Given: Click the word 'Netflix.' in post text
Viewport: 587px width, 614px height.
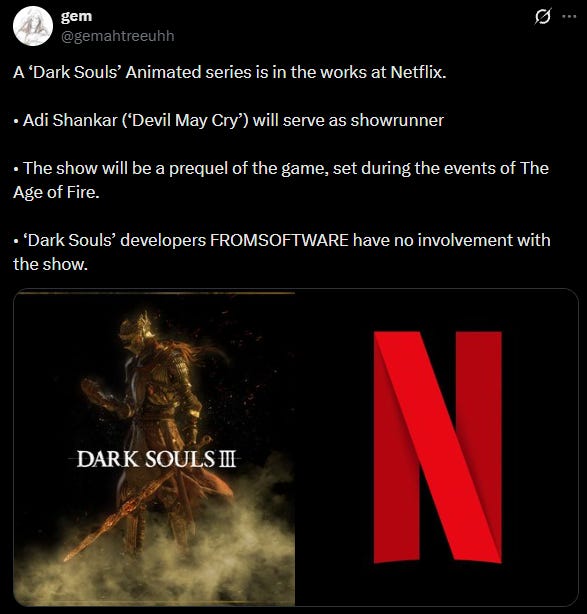Looking at the screenshot, I should click(418, 72).
